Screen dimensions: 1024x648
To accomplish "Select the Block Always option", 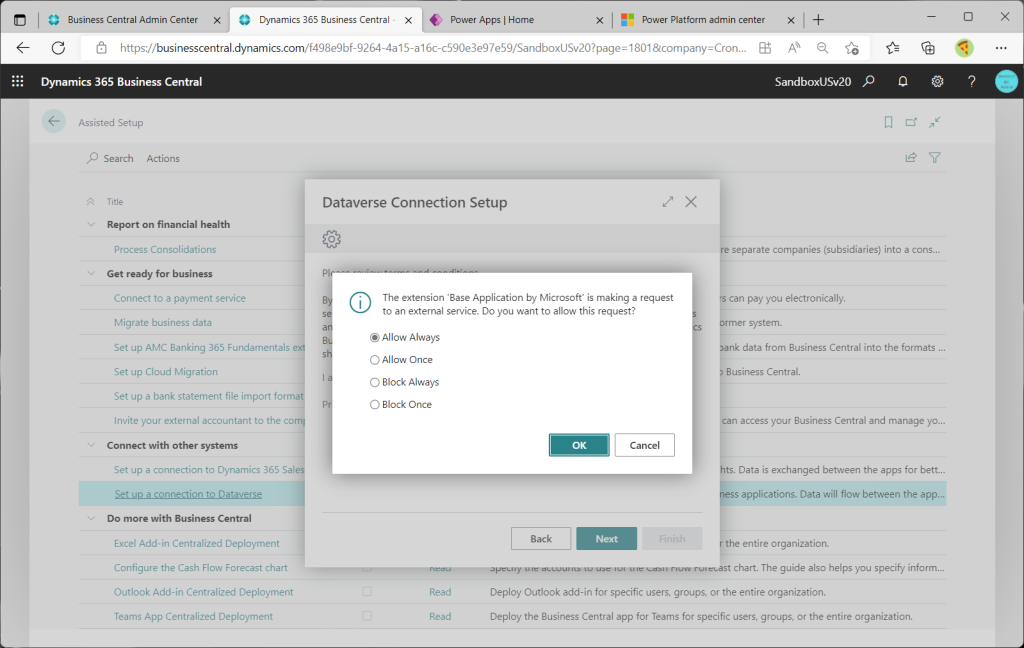I will click(374, 382).
